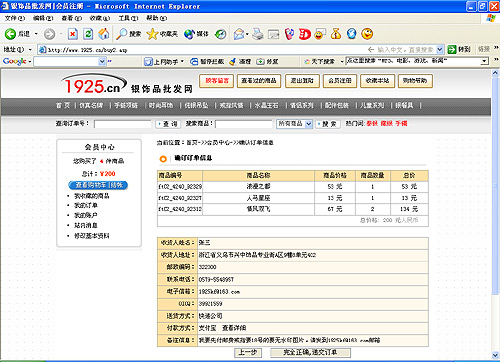Click the 顾客留言 button in the header
This screenshot has width=500, height=362.
pyautogui.click(x=217, y=81)
